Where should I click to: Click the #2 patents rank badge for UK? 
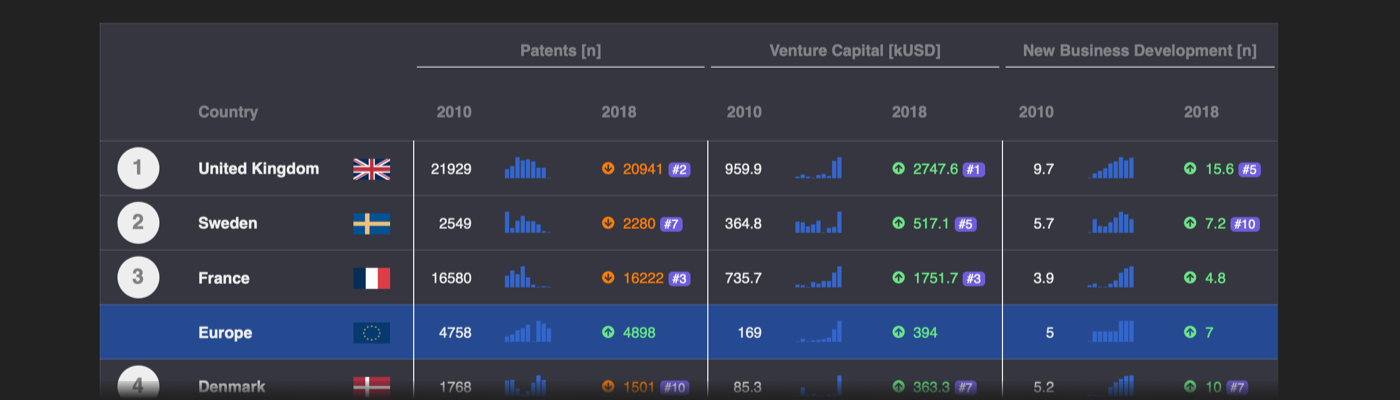pos(679,170)
